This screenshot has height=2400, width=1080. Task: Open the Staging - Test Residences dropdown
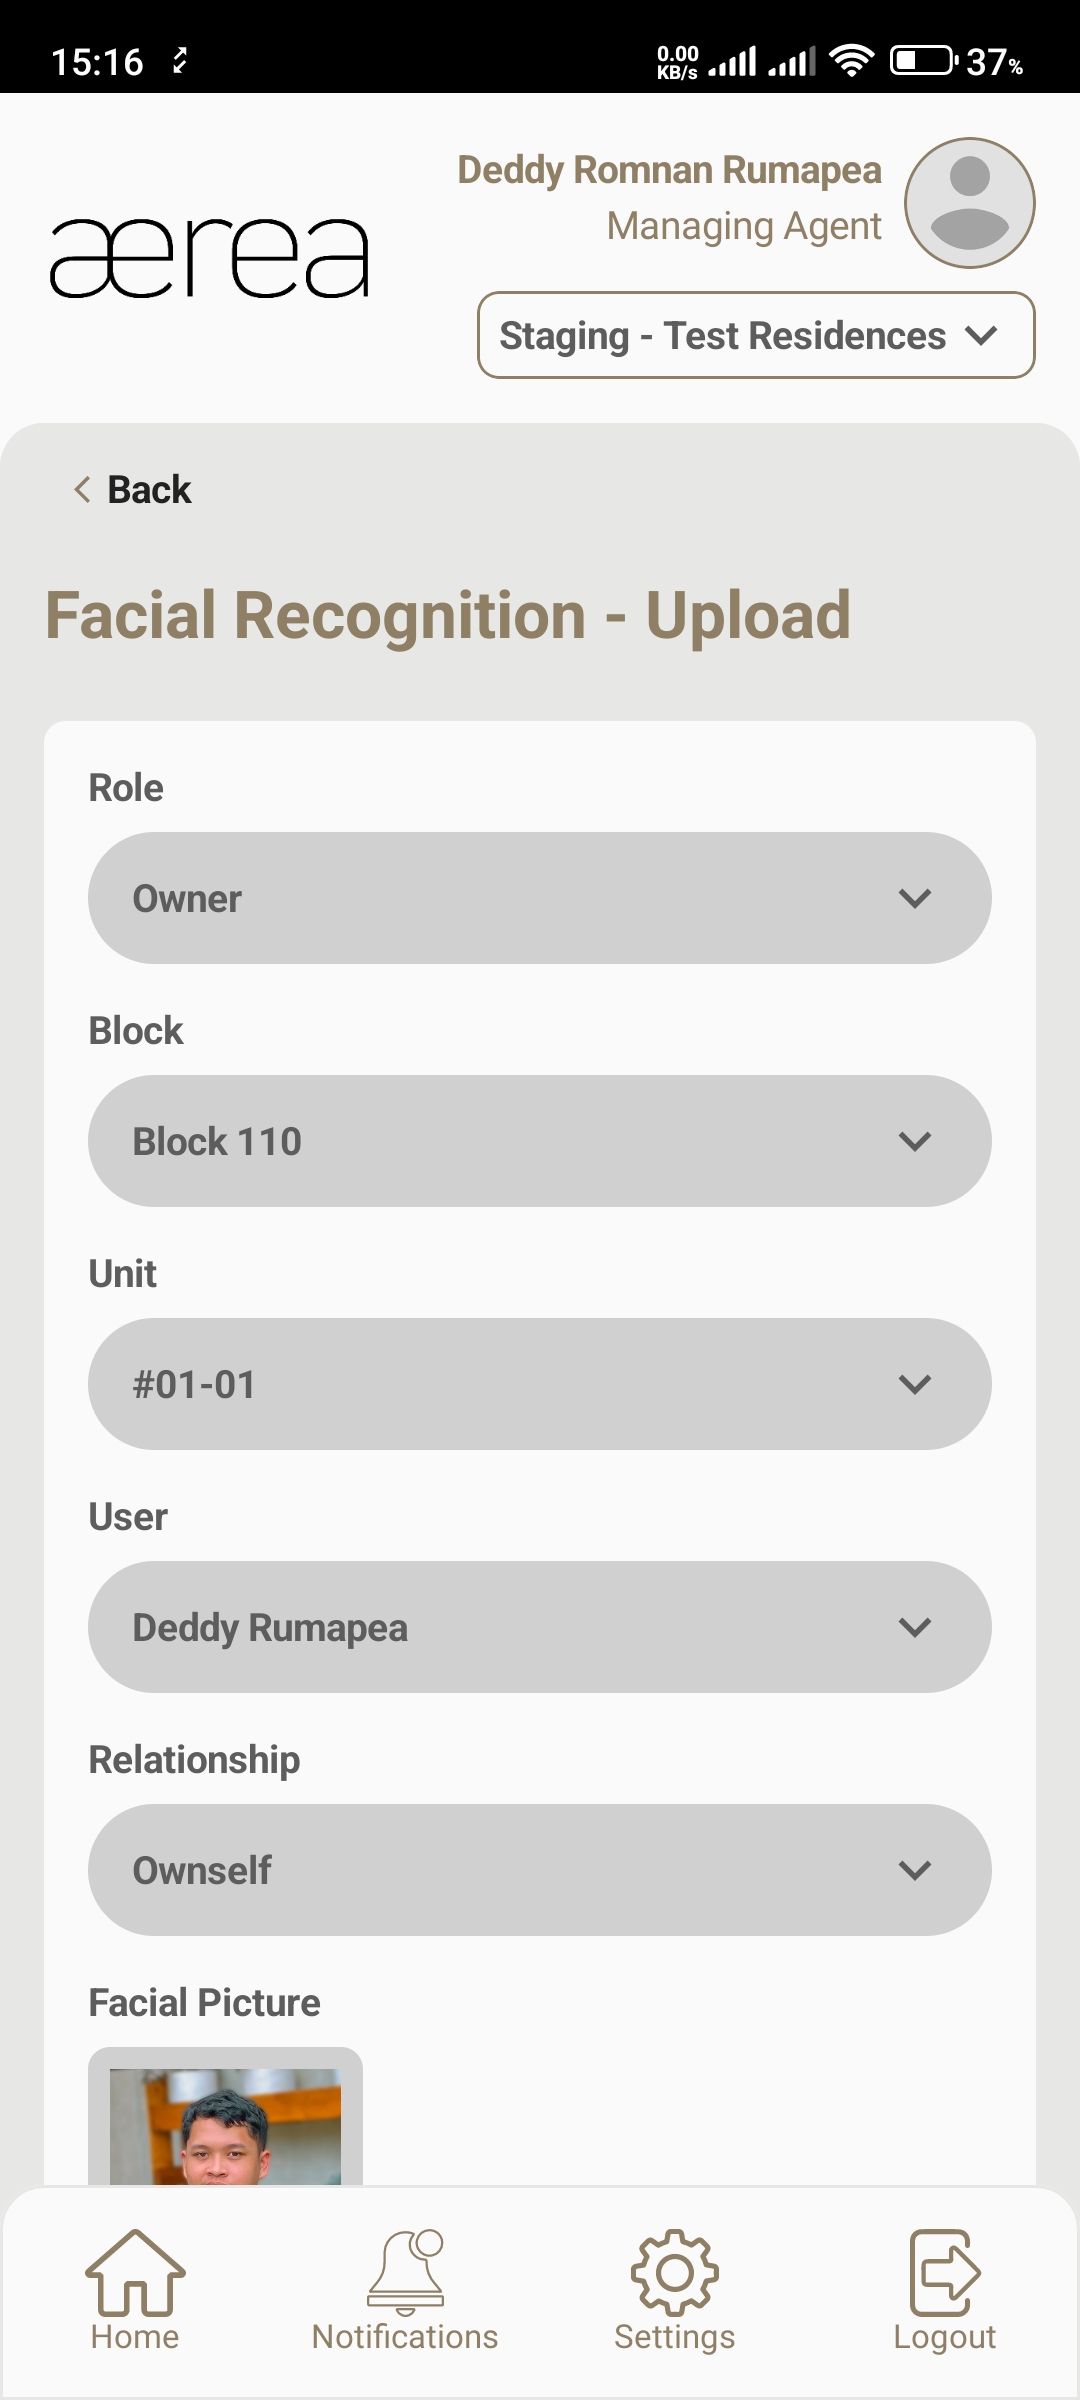[x=756, y=336]
